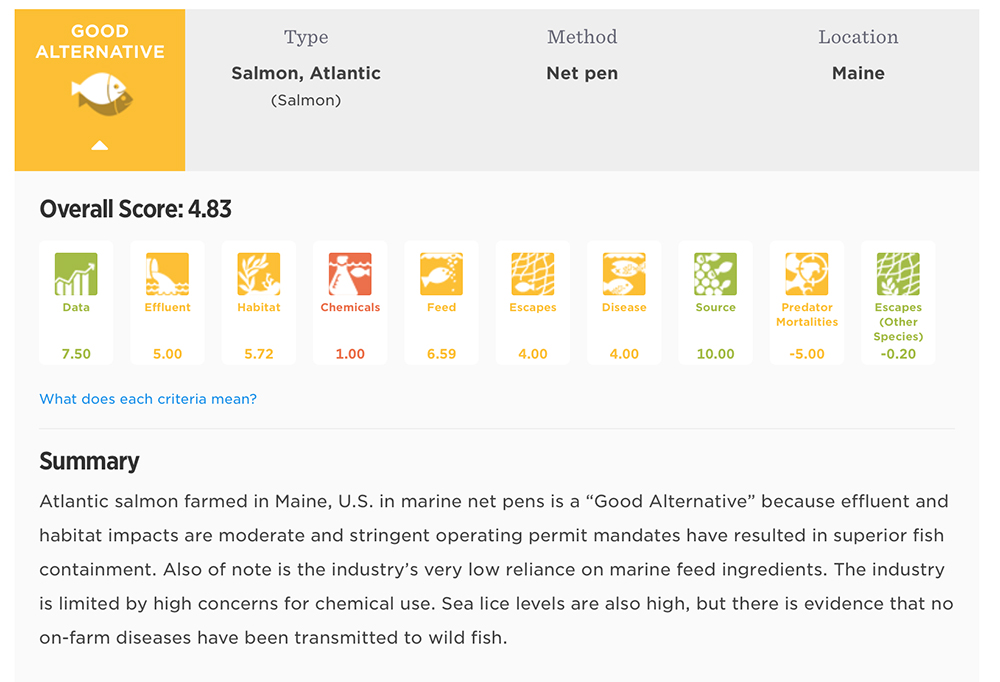Click the Escapes net icon
Screen dimensions: 1000x682
pos(533,274)
